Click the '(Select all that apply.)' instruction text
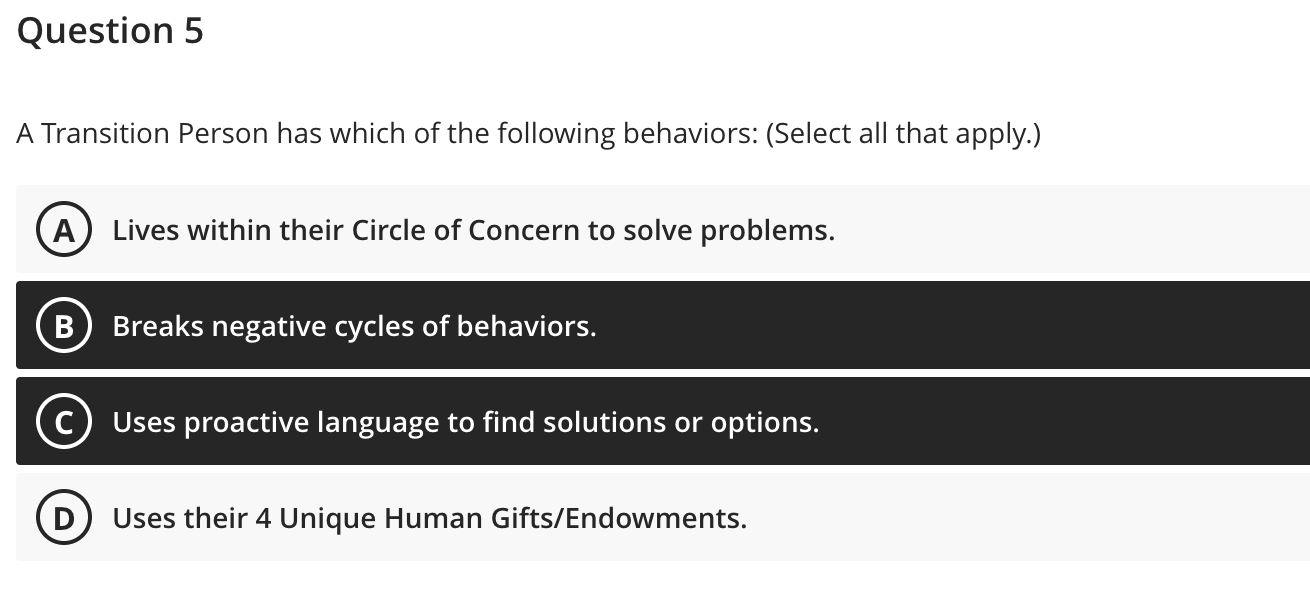The height and width of the screenshot is (604, 1310). coord(900,133)
